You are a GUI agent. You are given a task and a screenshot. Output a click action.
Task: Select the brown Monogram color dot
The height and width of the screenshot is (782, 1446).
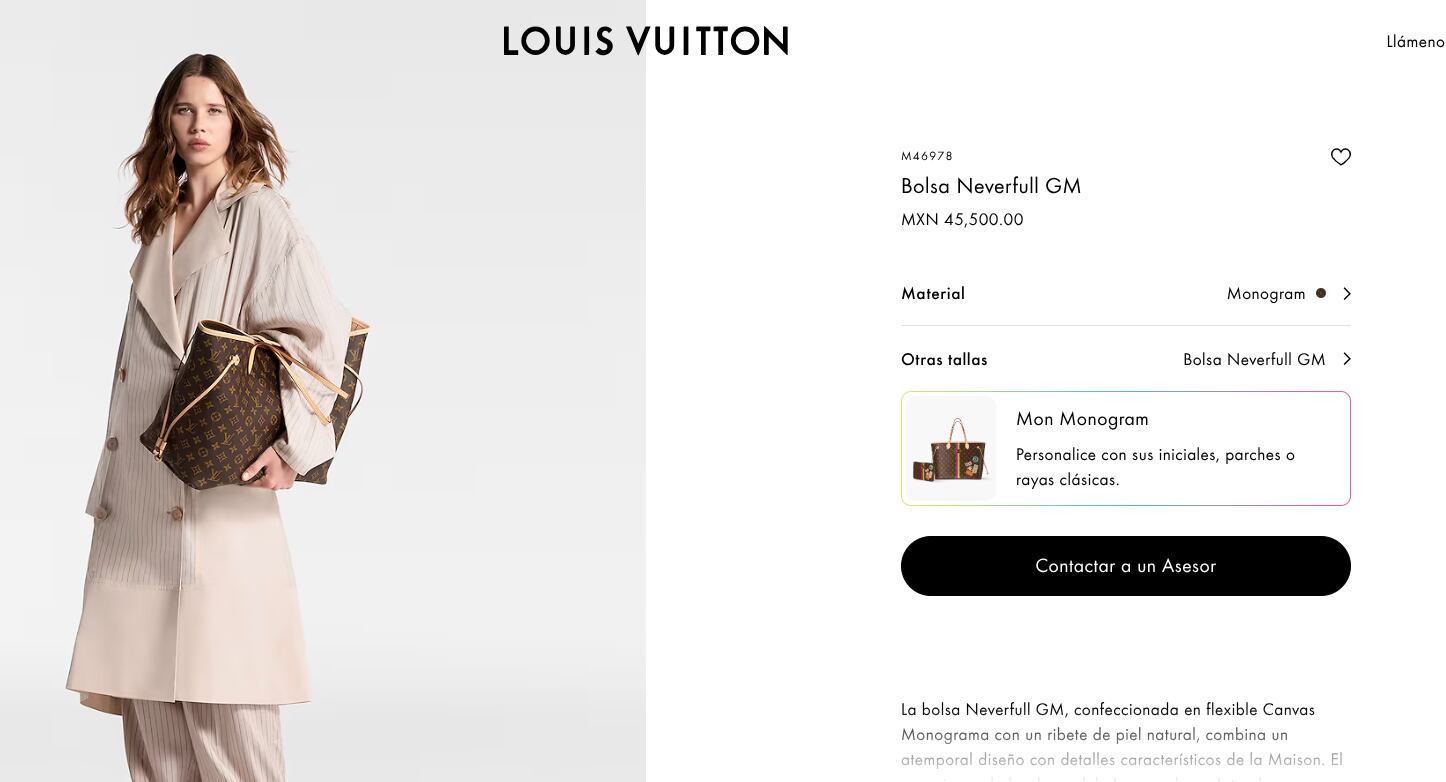pos(1321,293)
